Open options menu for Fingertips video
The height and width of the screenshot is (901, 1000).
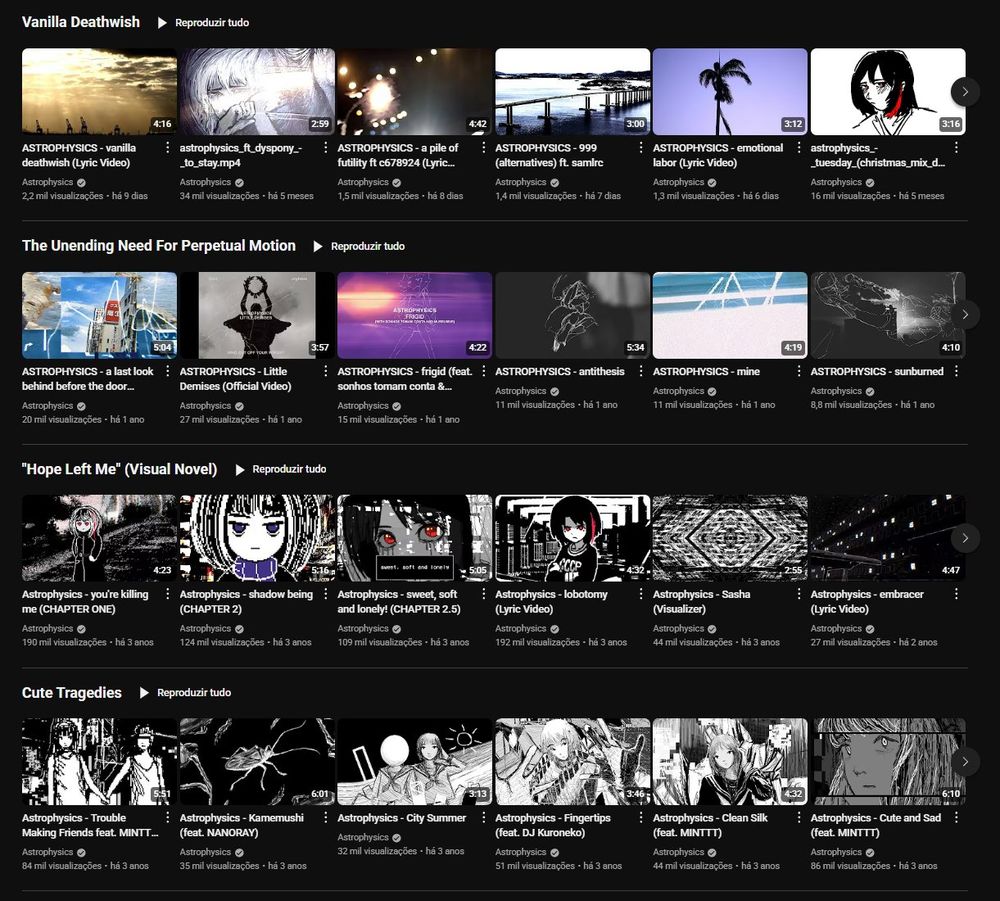(x=641, y=817)
